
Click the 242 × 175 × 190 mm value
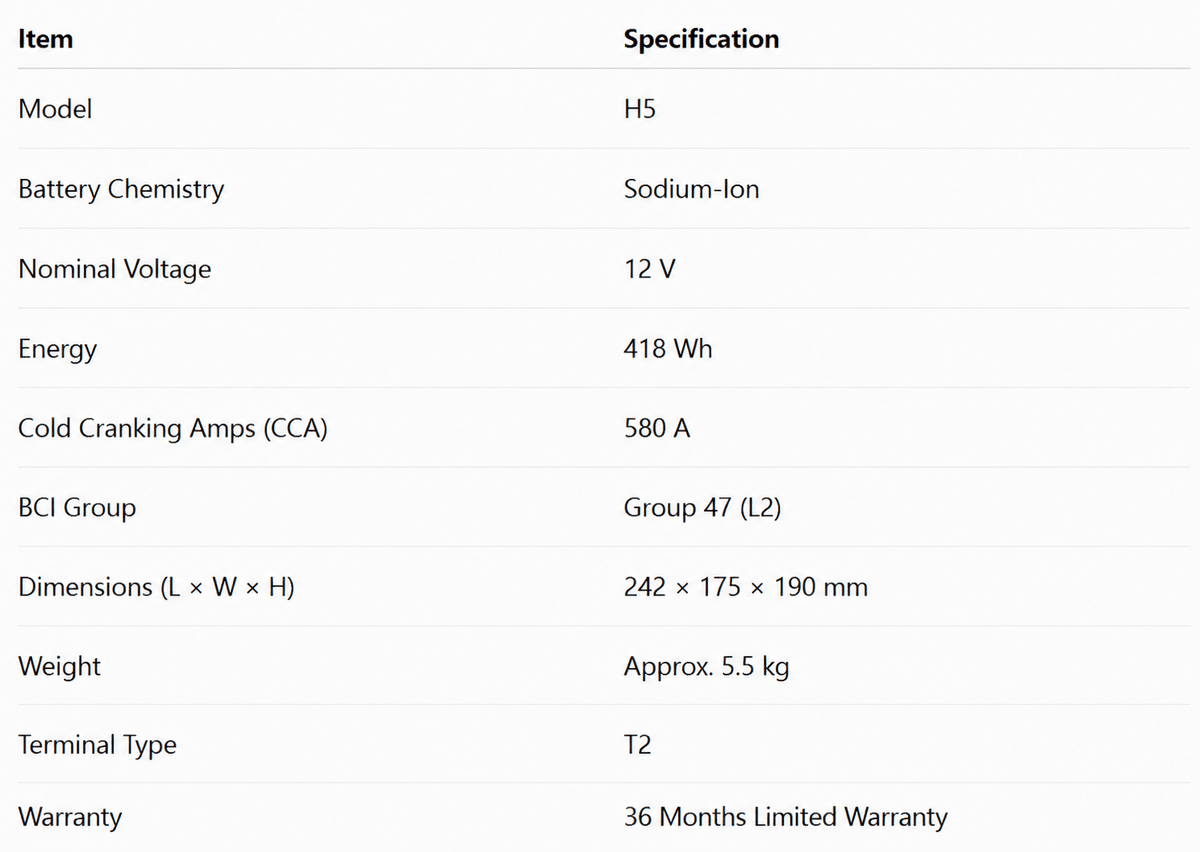[x=745, y=587]
